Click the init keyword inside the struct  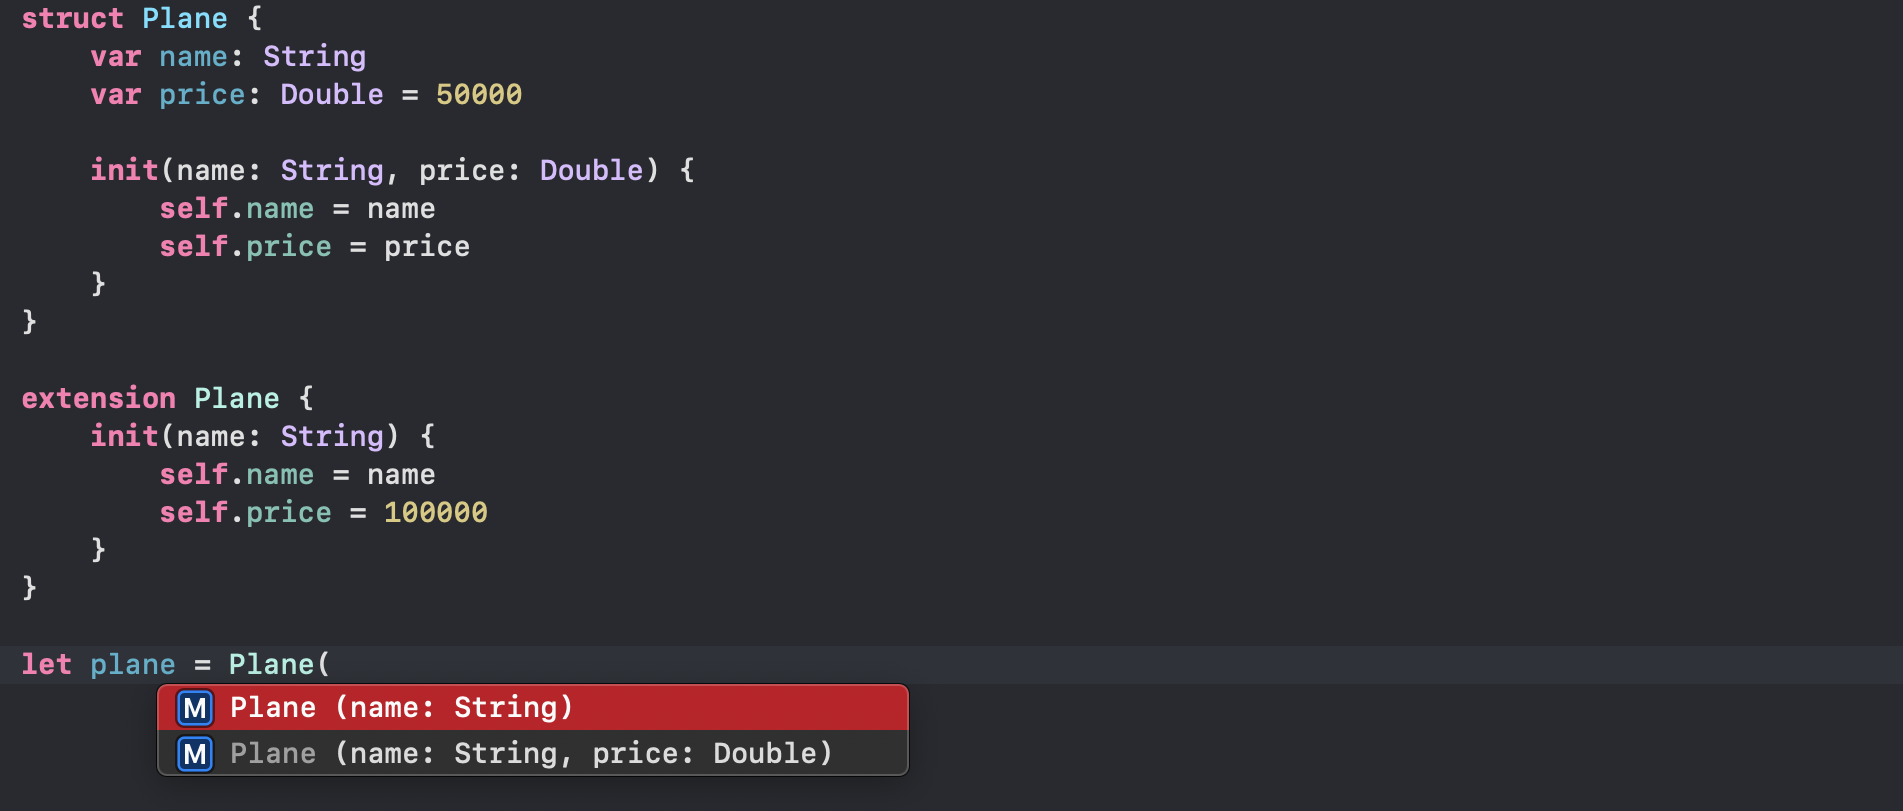(x=124, y=170)
